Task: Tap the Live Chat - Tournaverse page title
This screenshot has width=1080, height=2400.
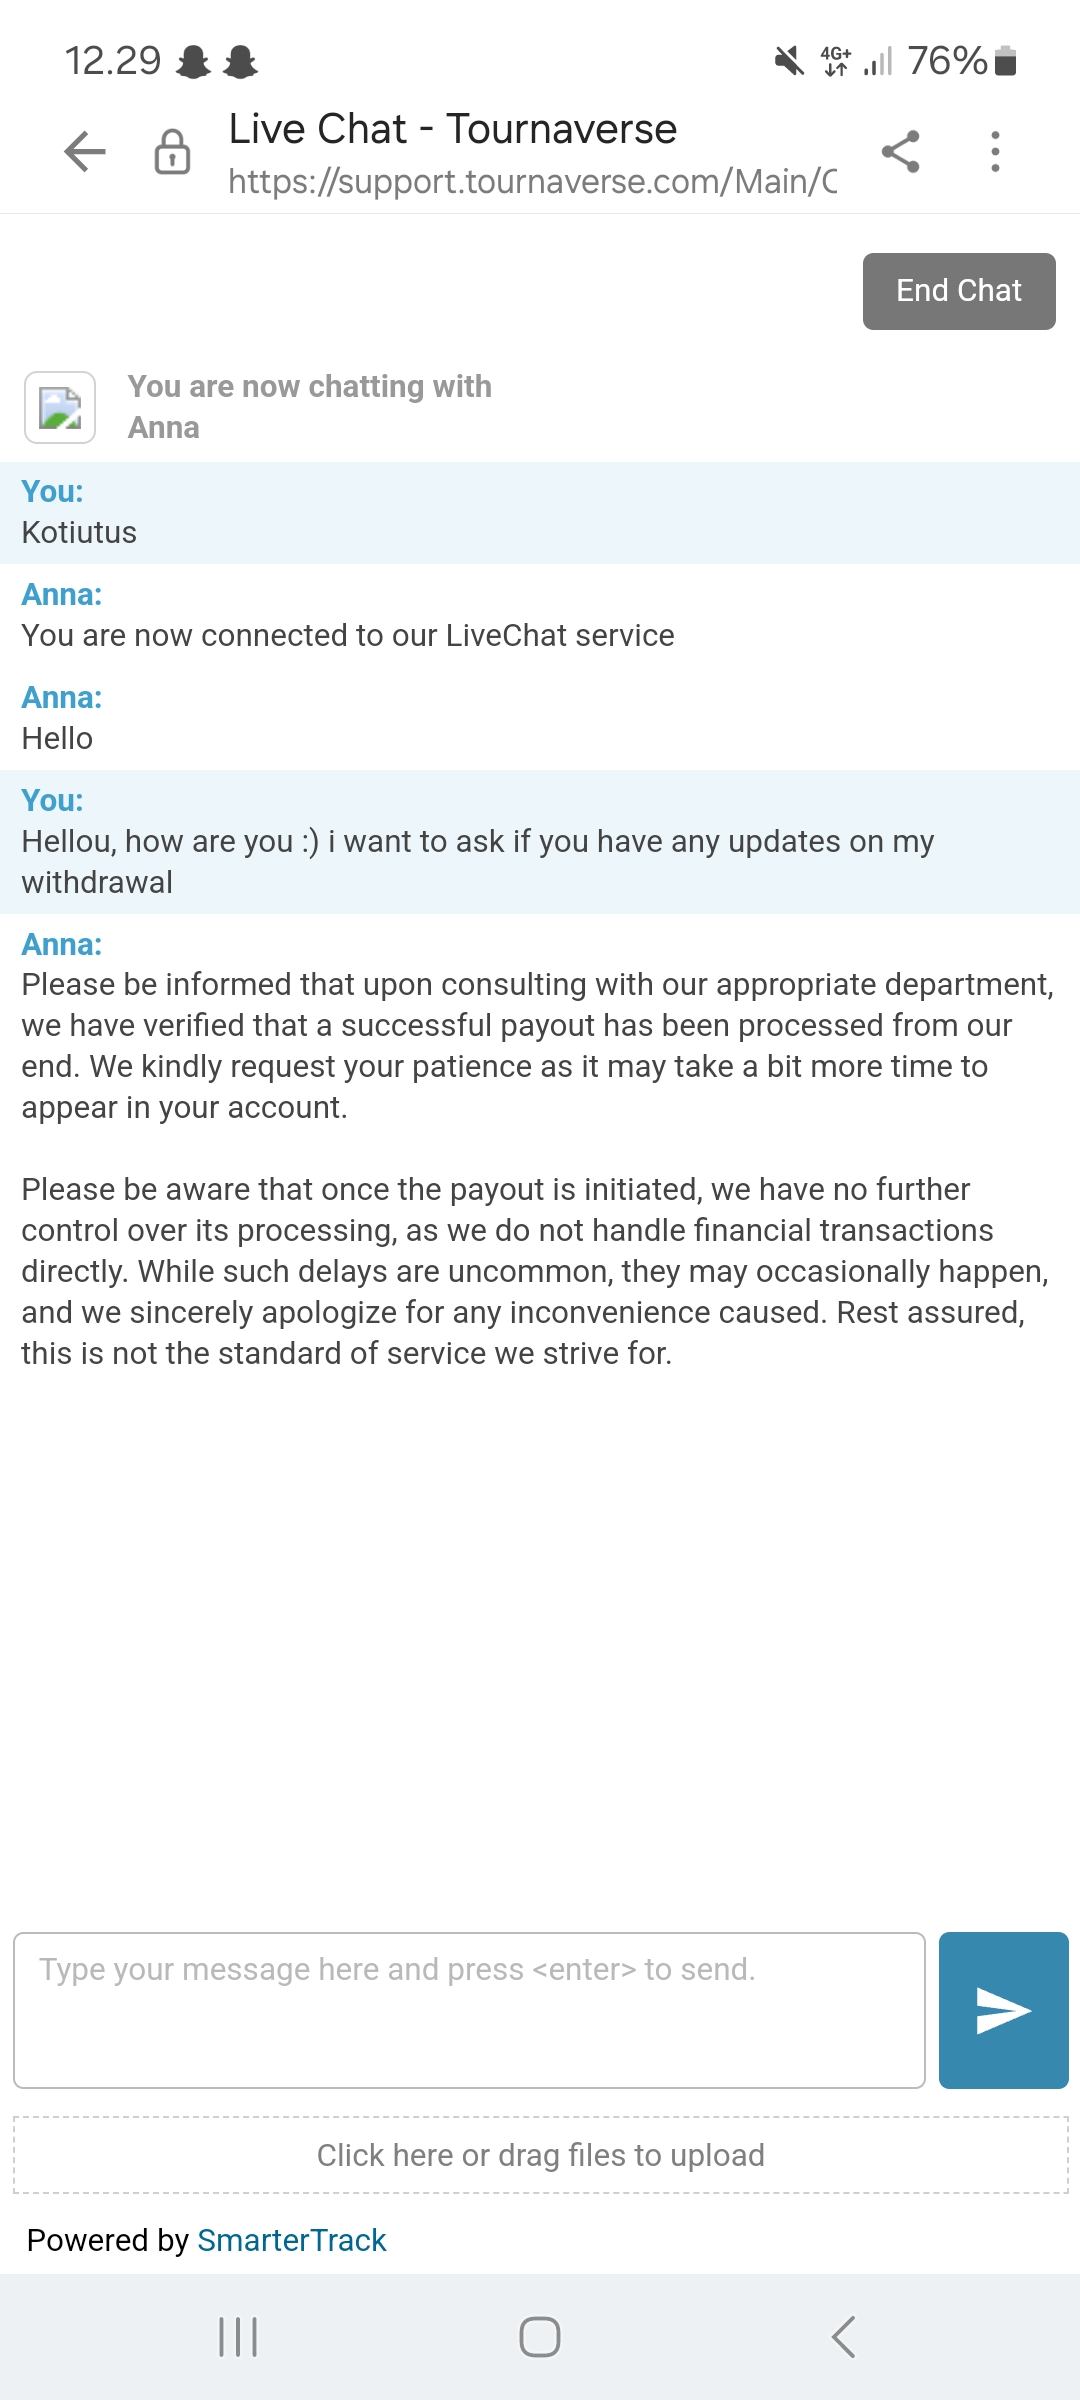Action: (x=452, y=129)
